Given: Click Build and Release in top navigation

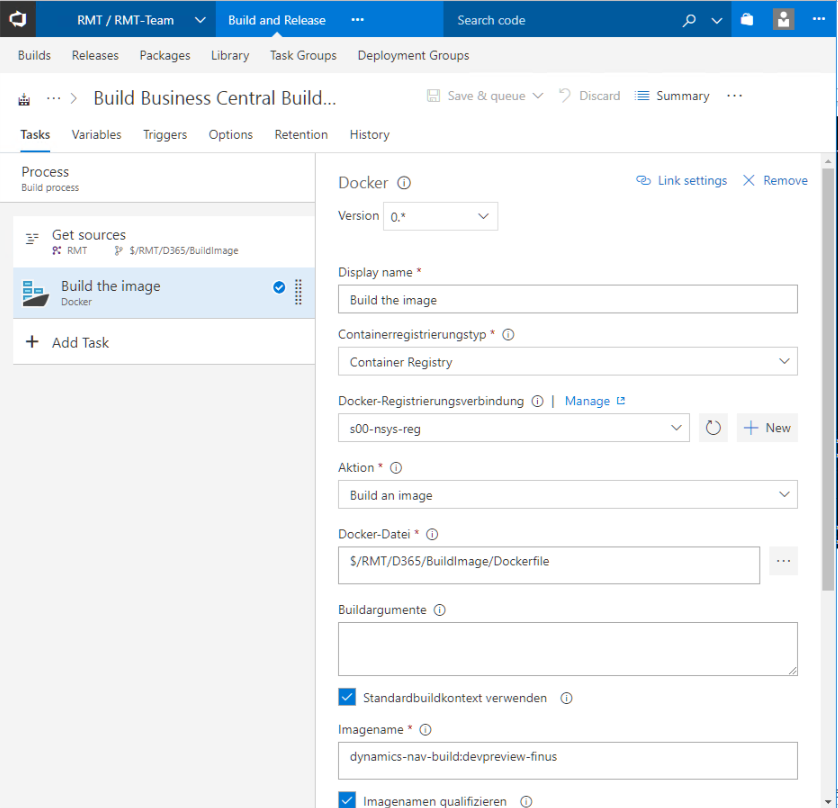Looking at the screenshot, I should 277,20.
